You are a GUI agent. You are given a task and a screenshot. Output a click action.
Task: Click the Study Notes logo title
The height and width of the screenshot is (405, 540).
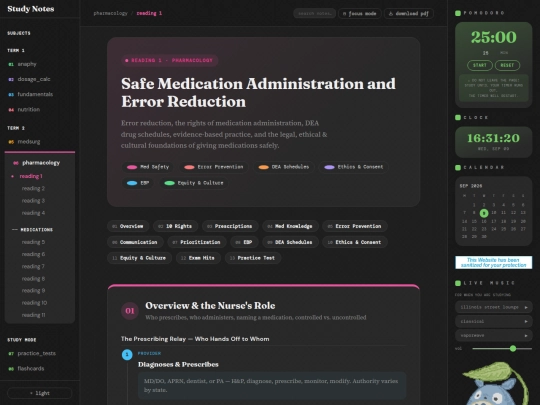(31, 9)
